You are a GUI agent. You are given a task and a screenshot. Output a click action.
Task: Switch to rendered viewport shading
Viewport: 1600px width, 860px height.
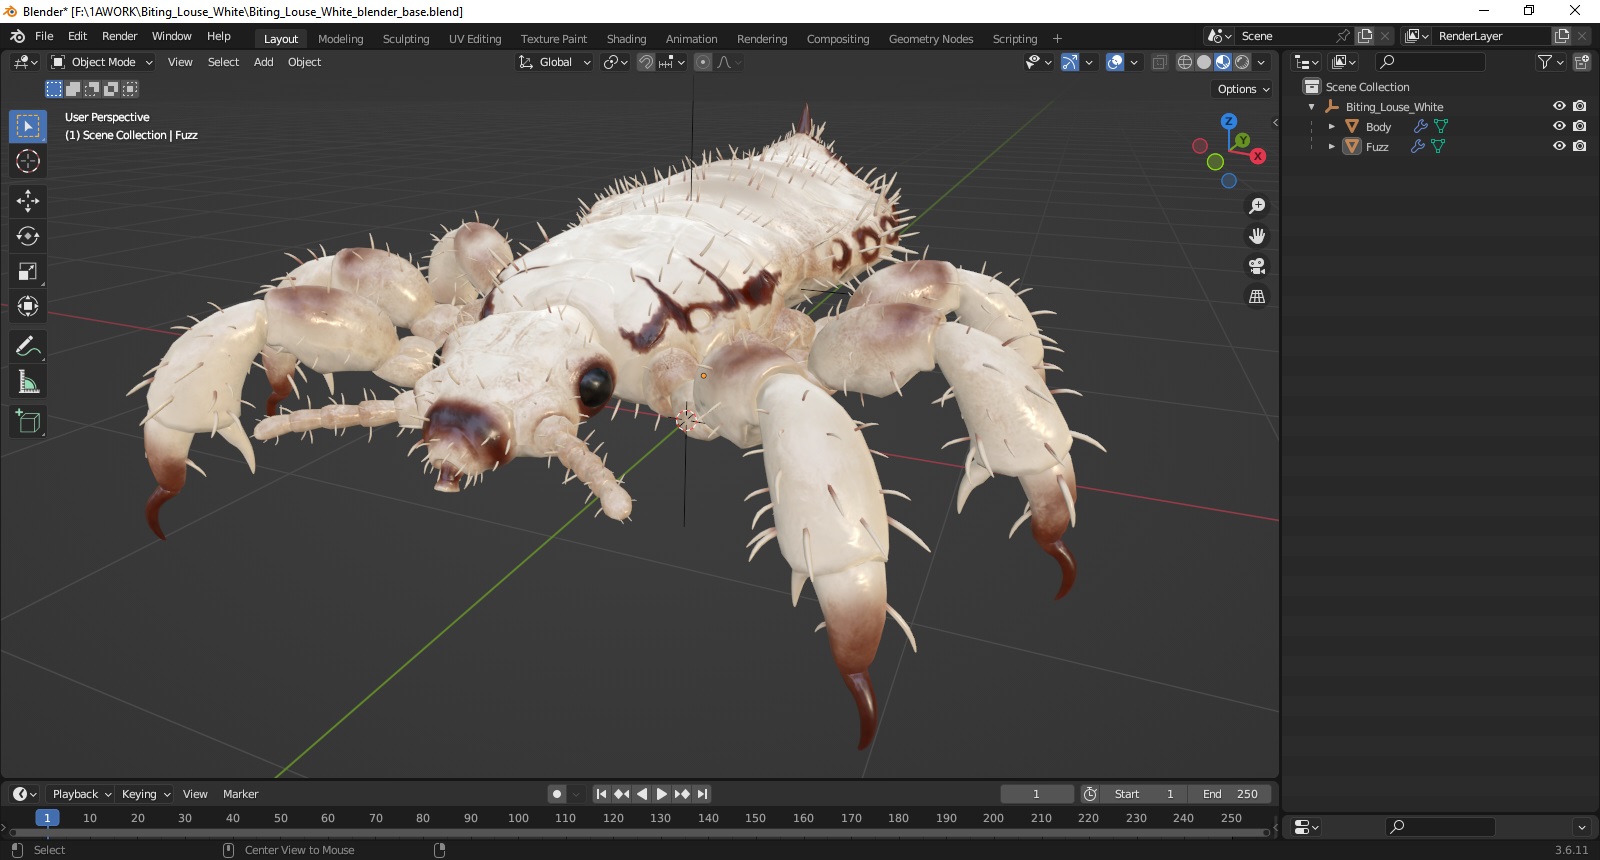coord(1242,62)
